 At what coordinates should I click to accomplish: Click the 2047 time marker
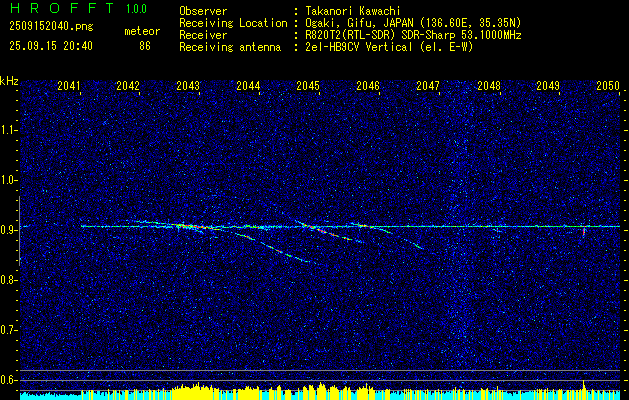click(428, 86)
